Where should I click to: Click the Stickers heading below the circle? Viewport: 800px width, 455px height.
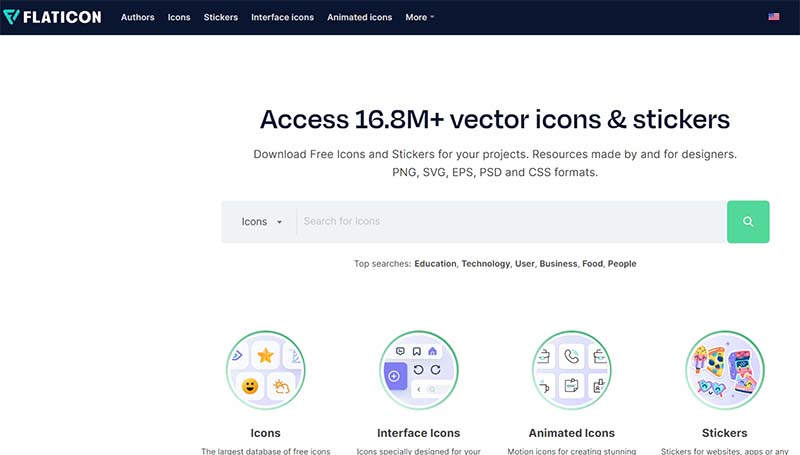724,433
